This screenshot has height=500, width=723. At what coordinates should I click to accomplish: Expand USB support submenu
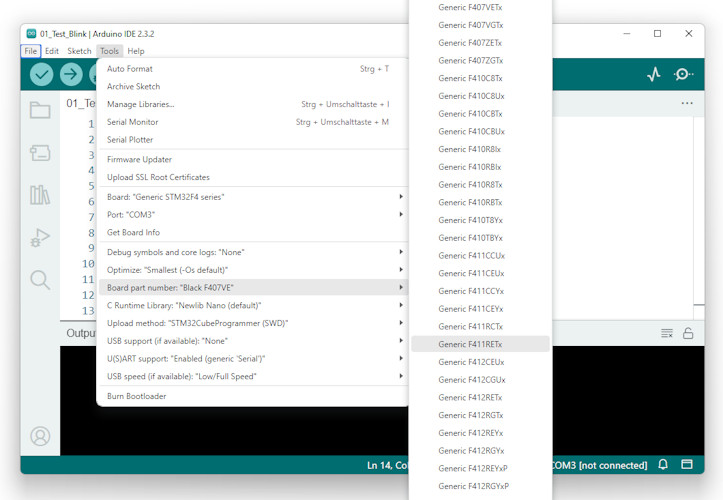click(x=252, y=341)
